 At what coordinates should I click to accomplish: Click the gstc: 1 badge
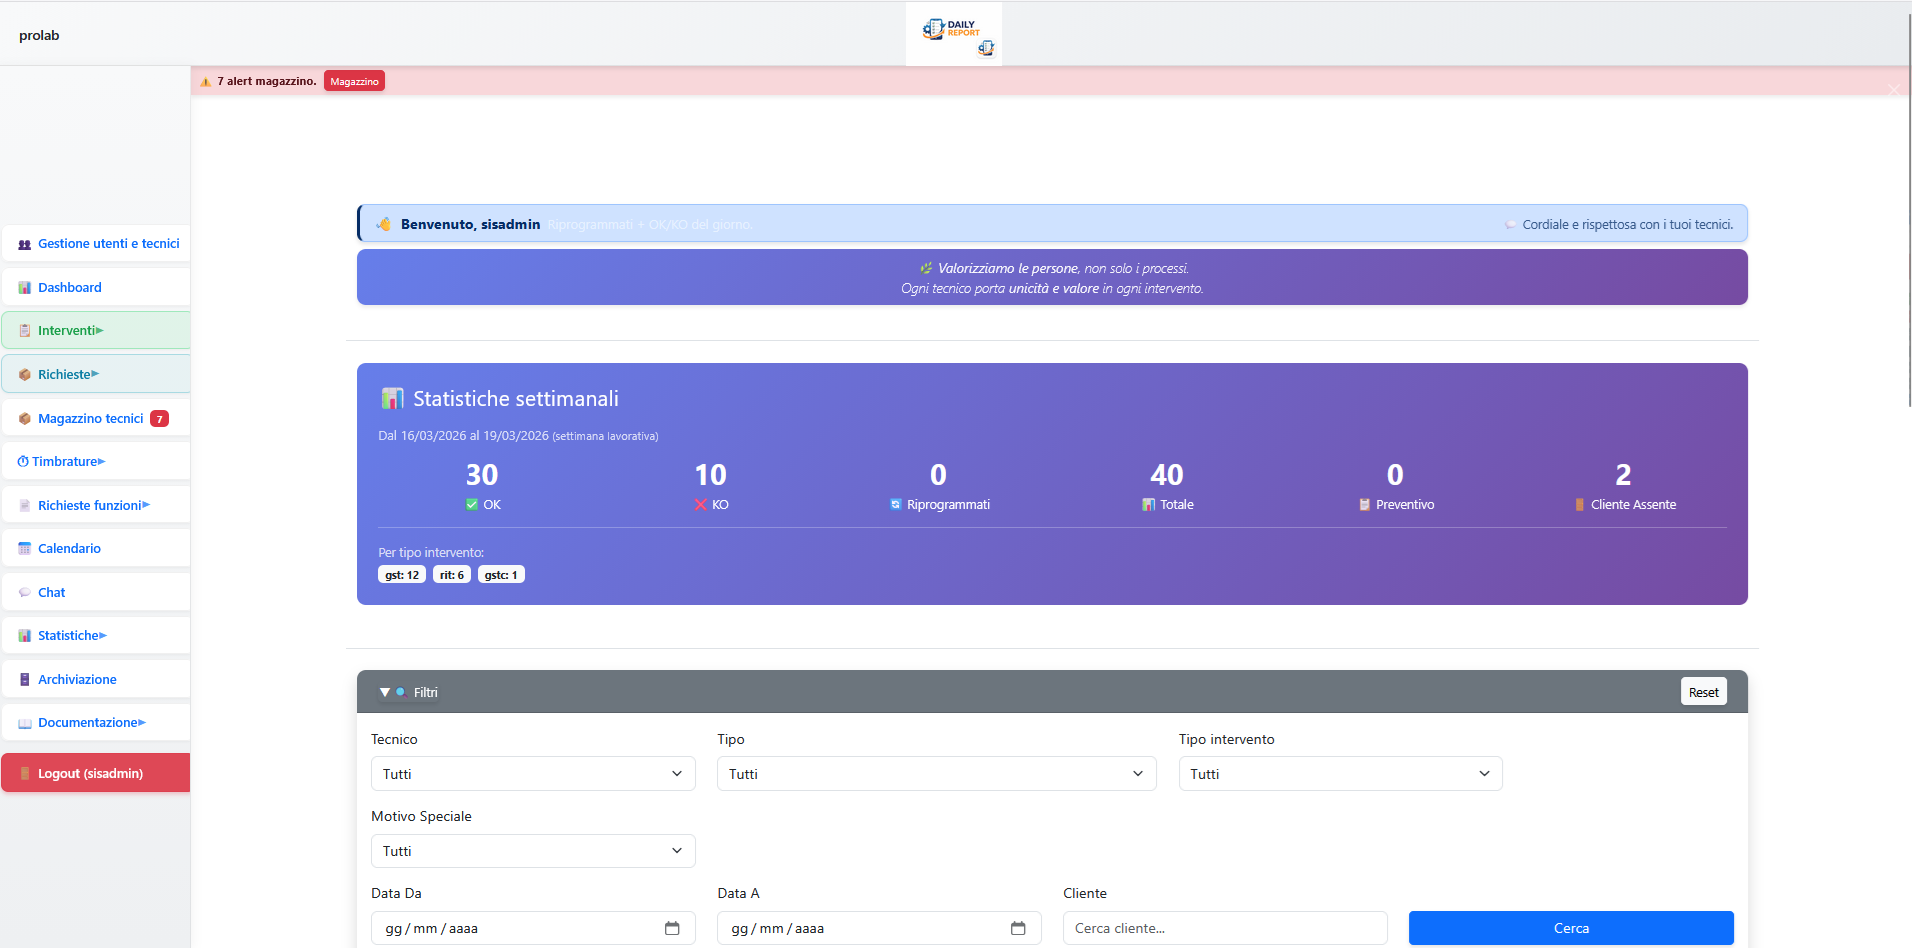click(501, 575)
